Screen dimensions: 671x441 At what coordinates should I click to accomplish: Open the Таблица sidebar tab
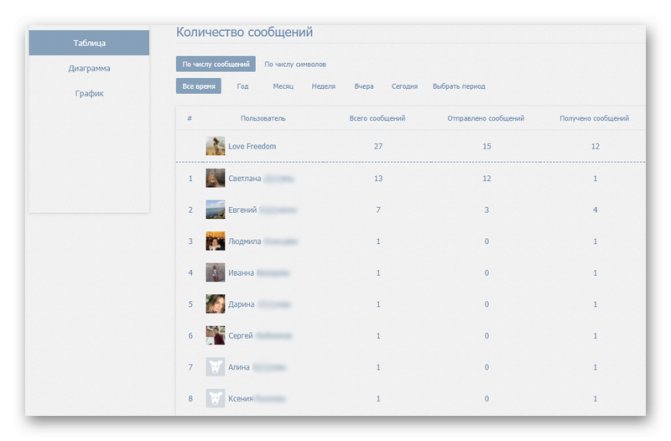(x=89, y=43)
